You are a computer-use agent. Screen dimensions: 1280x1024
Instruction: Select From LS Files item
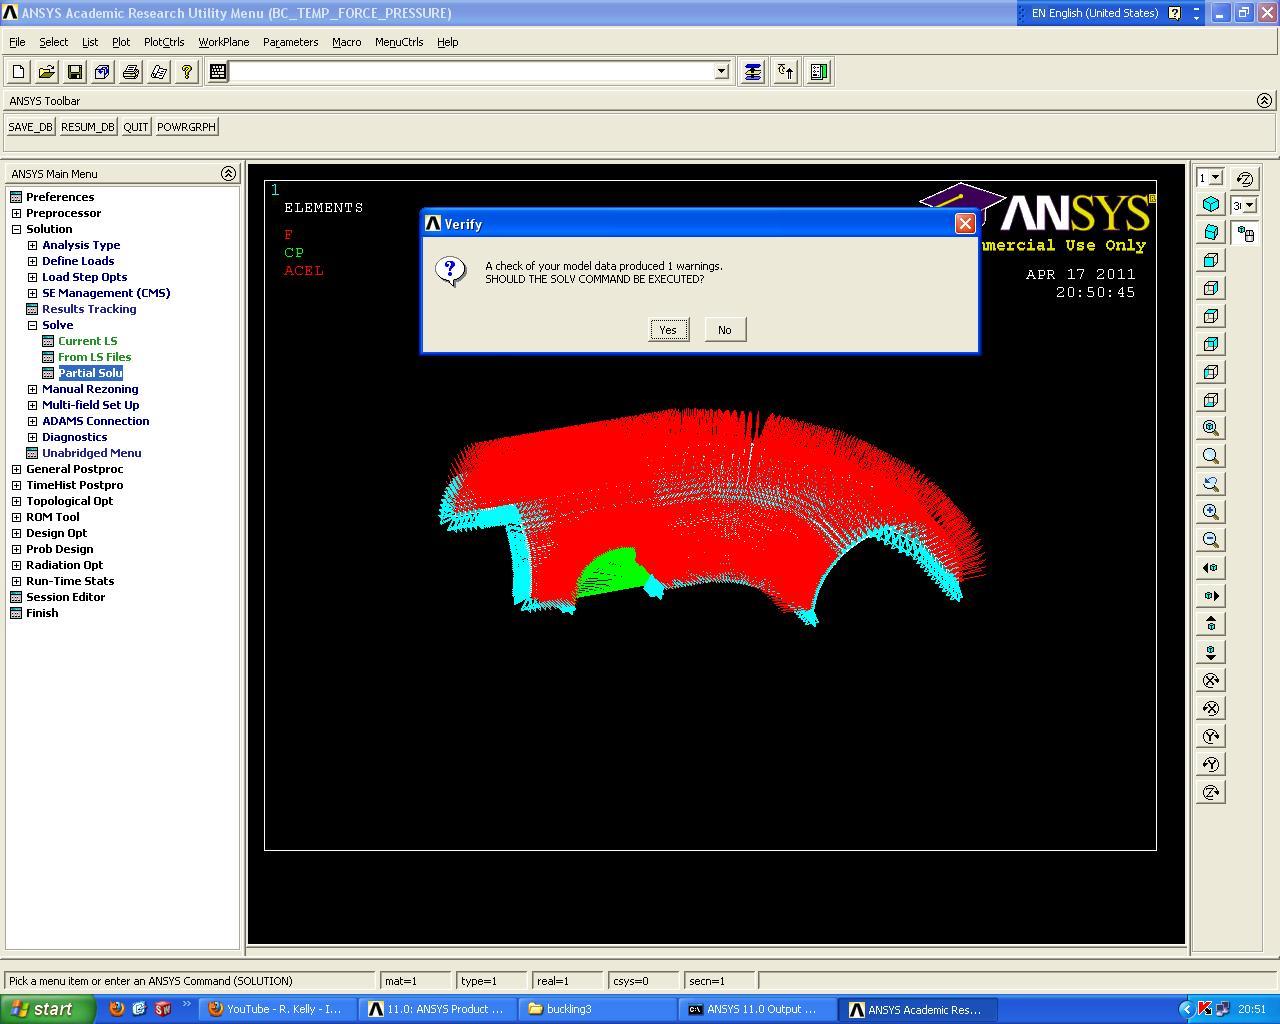click(94, 357)
